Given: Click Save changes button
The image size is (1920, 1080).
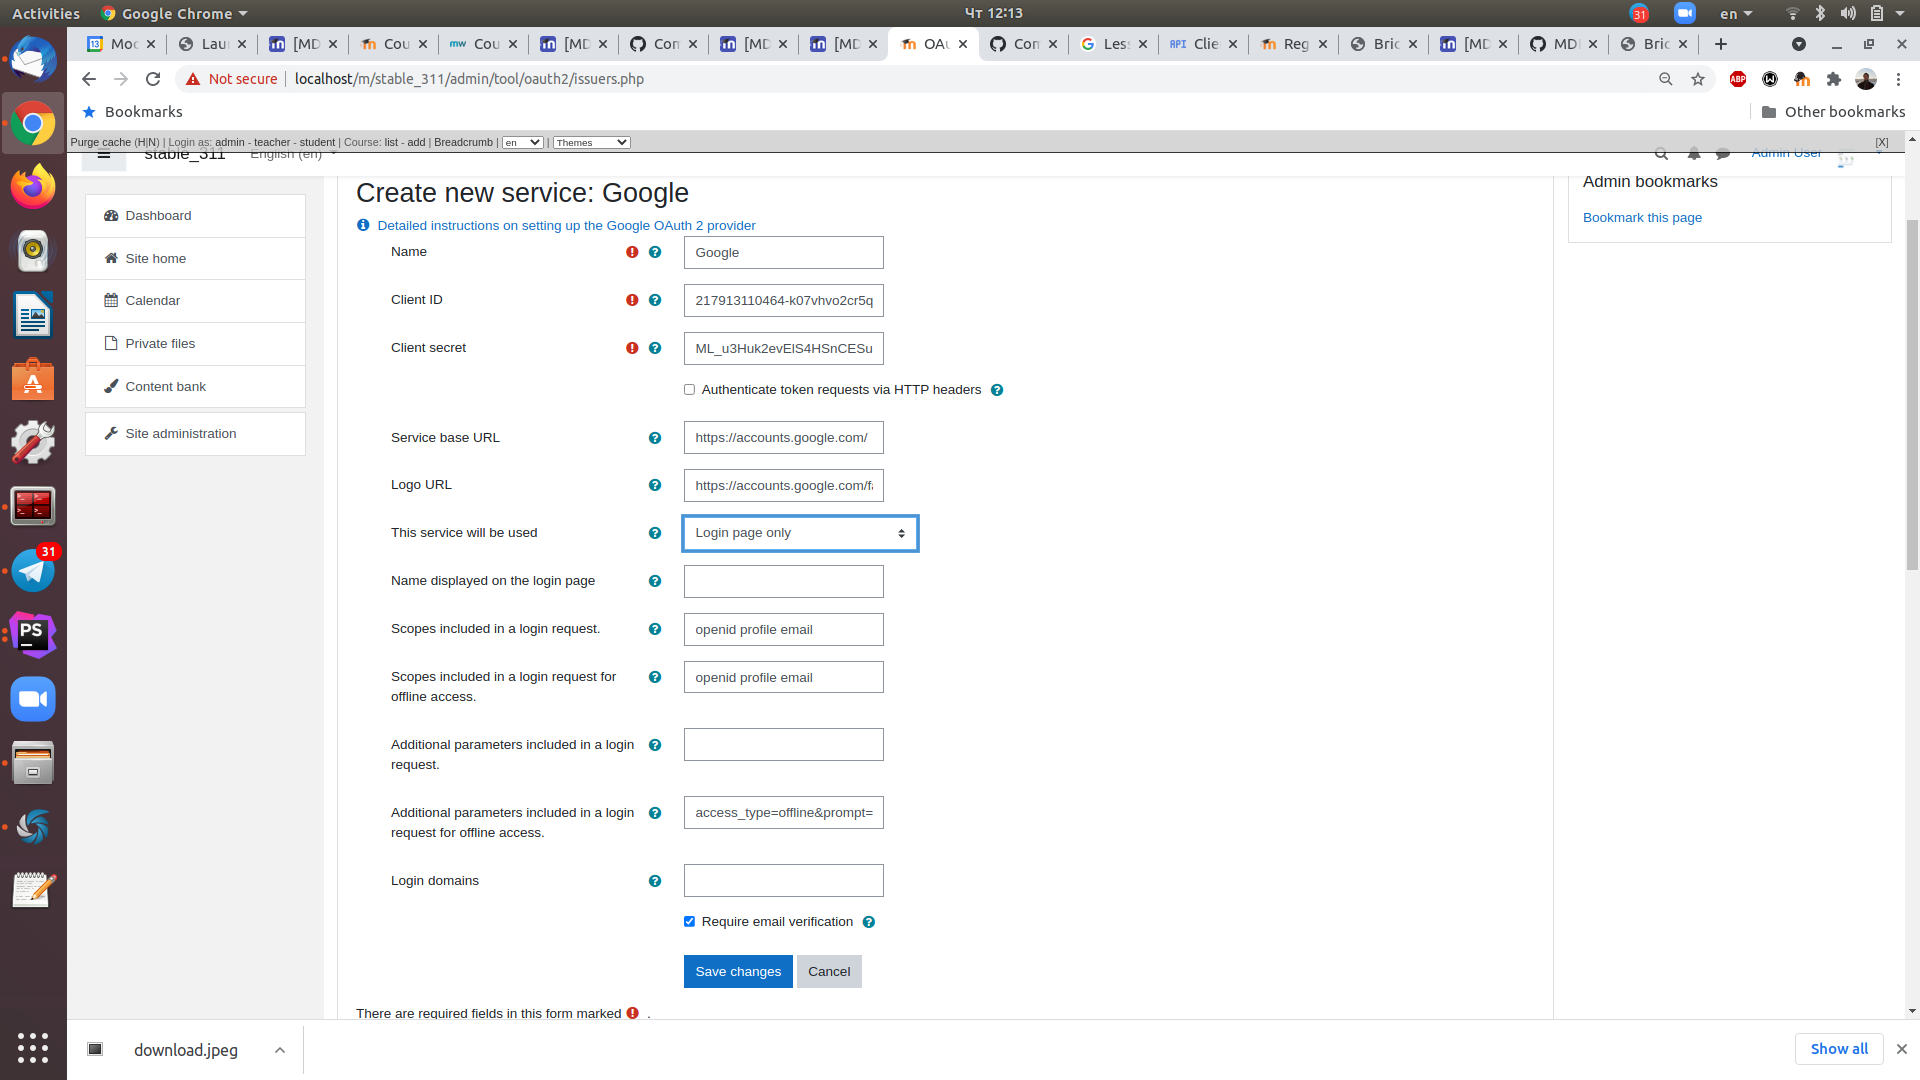Looking at the screenshot, I should 738,972.
